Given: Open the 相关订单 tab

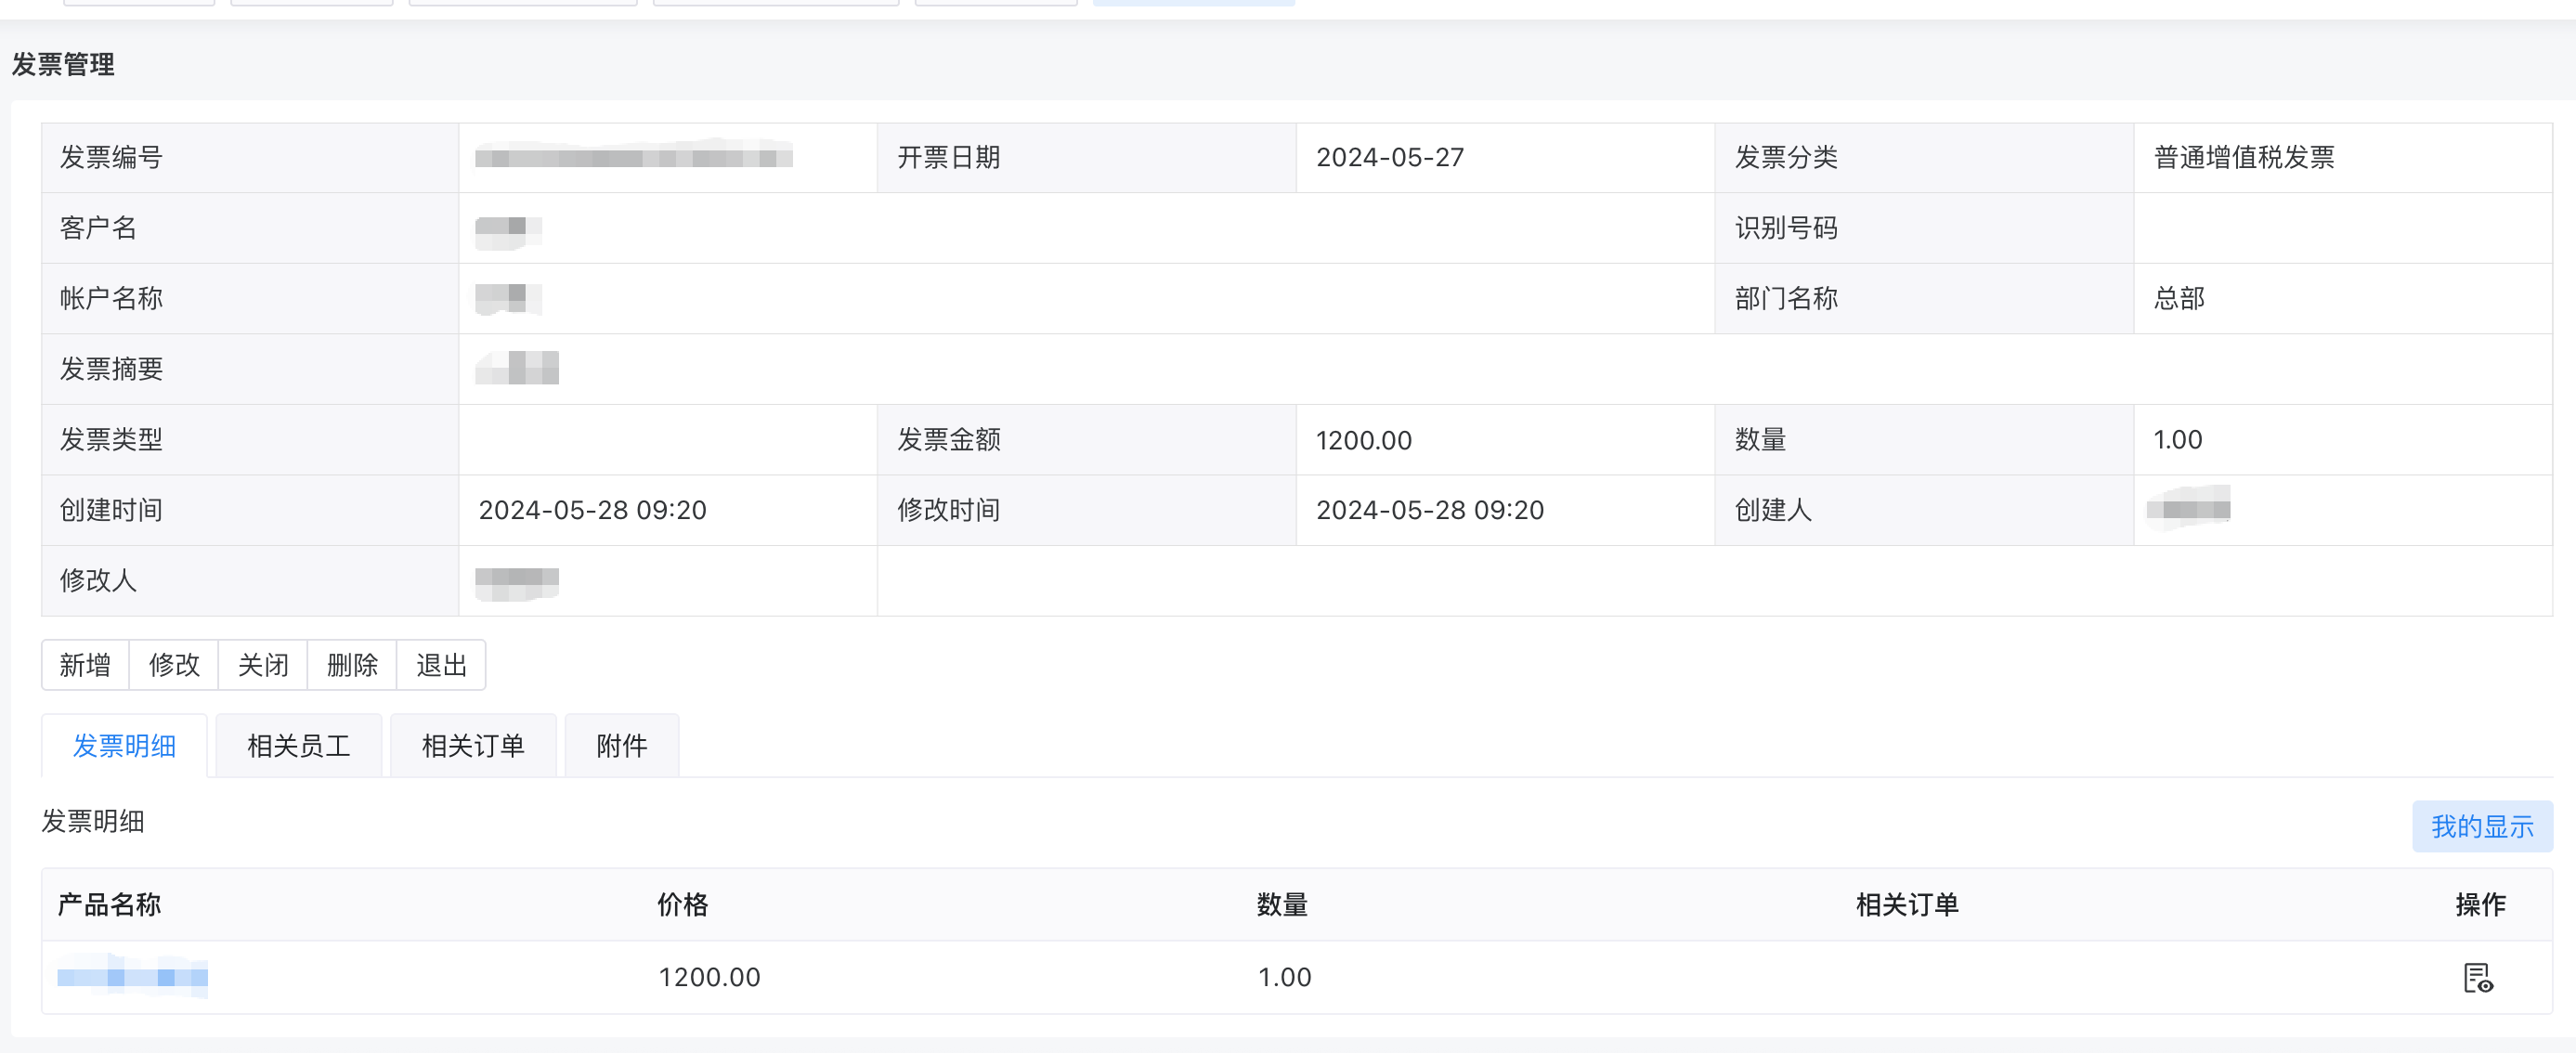Looking at the screenshot, I should click(x=473, y=746).
